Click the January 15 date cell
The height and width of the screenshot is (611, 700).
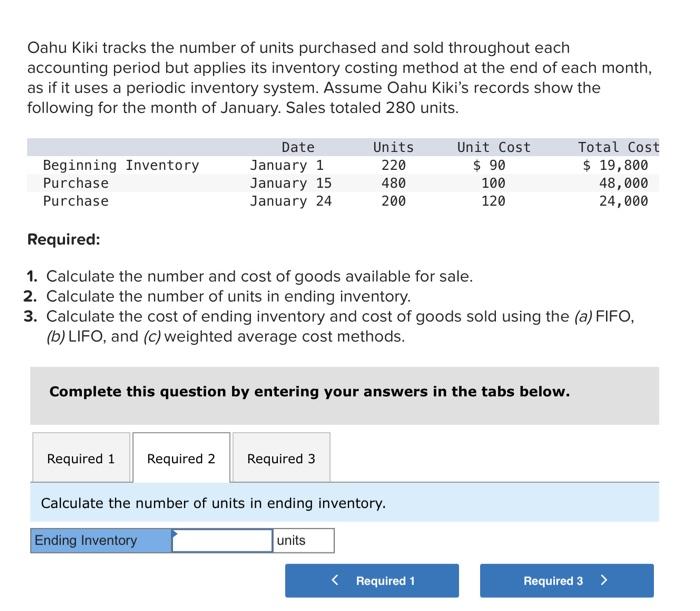(x=290, y=183)
